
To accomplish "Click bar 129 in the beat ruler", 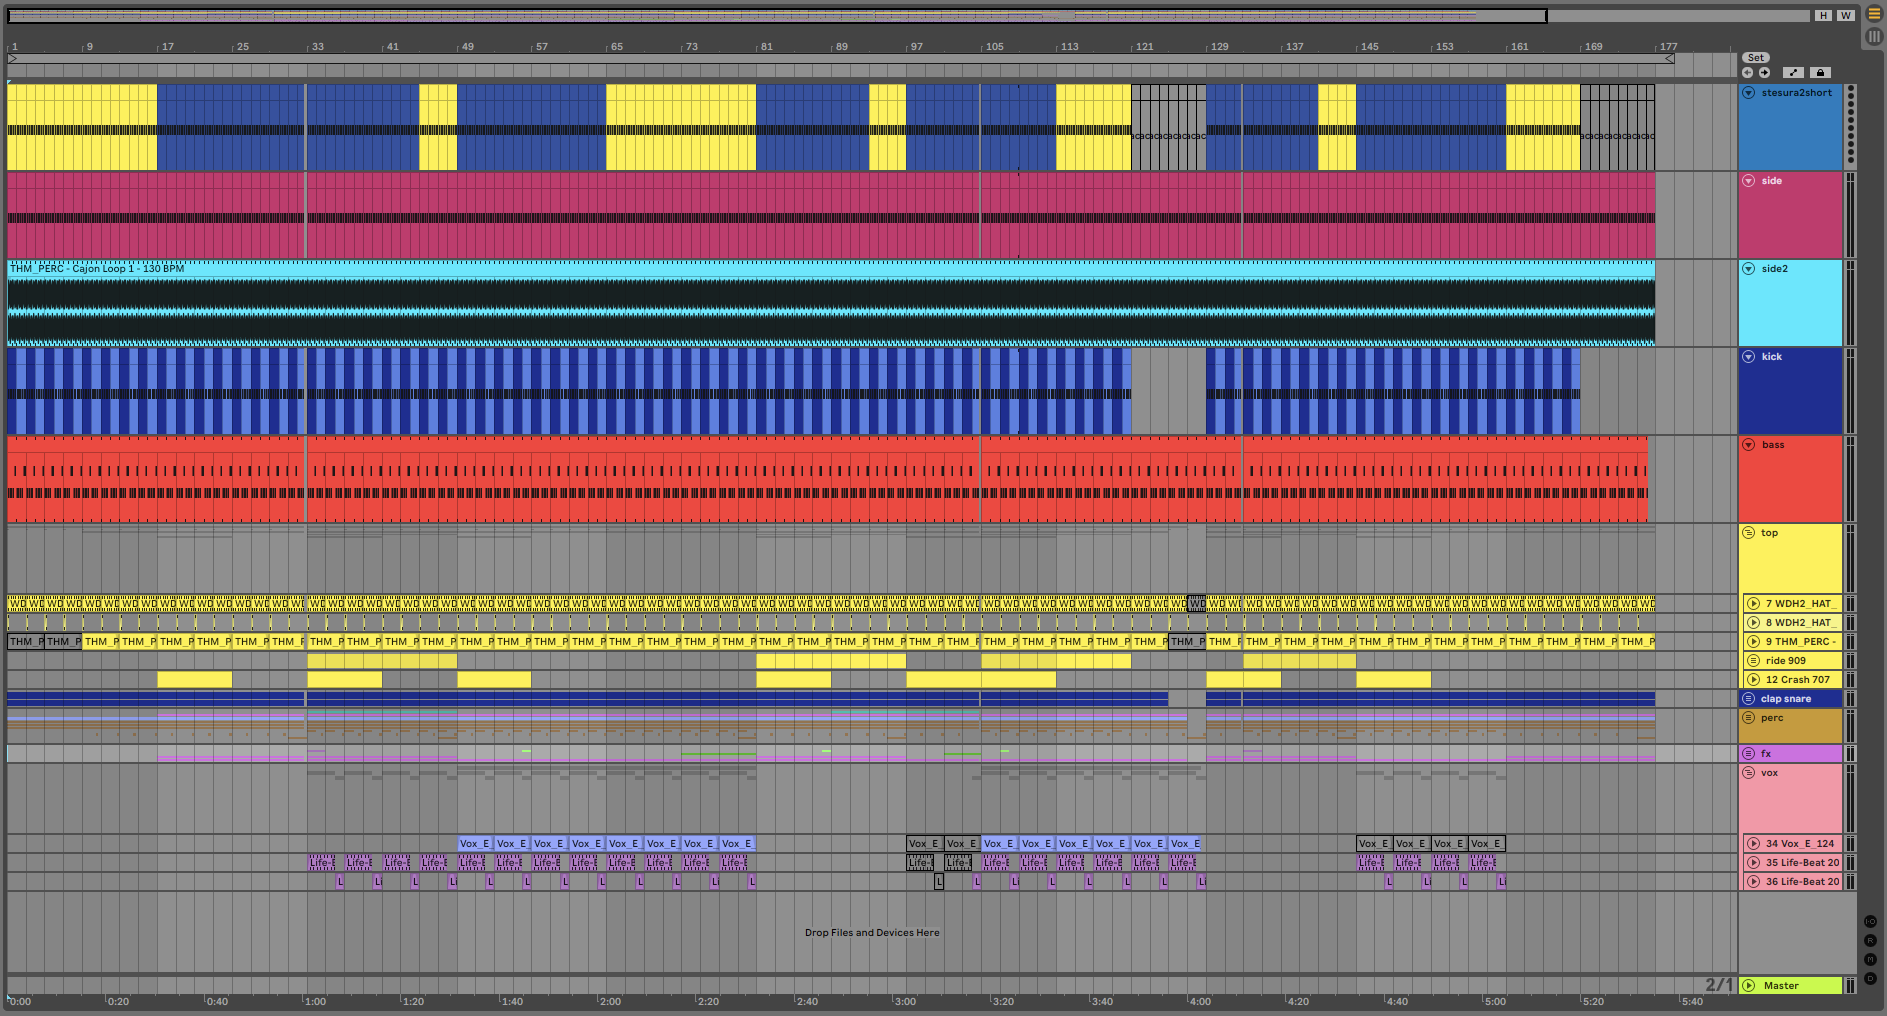I will [x=1219, y=47].
